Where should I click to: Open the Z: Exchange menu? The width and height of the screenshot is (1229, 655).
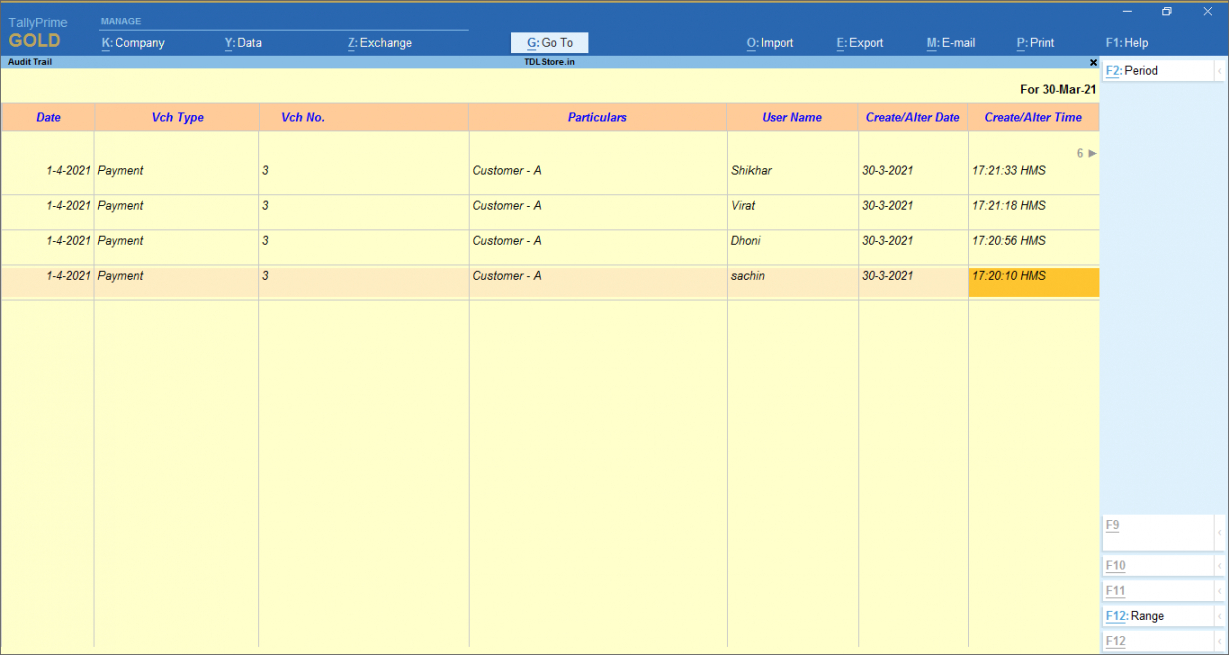pyautogui.click(x=379, y=43)
